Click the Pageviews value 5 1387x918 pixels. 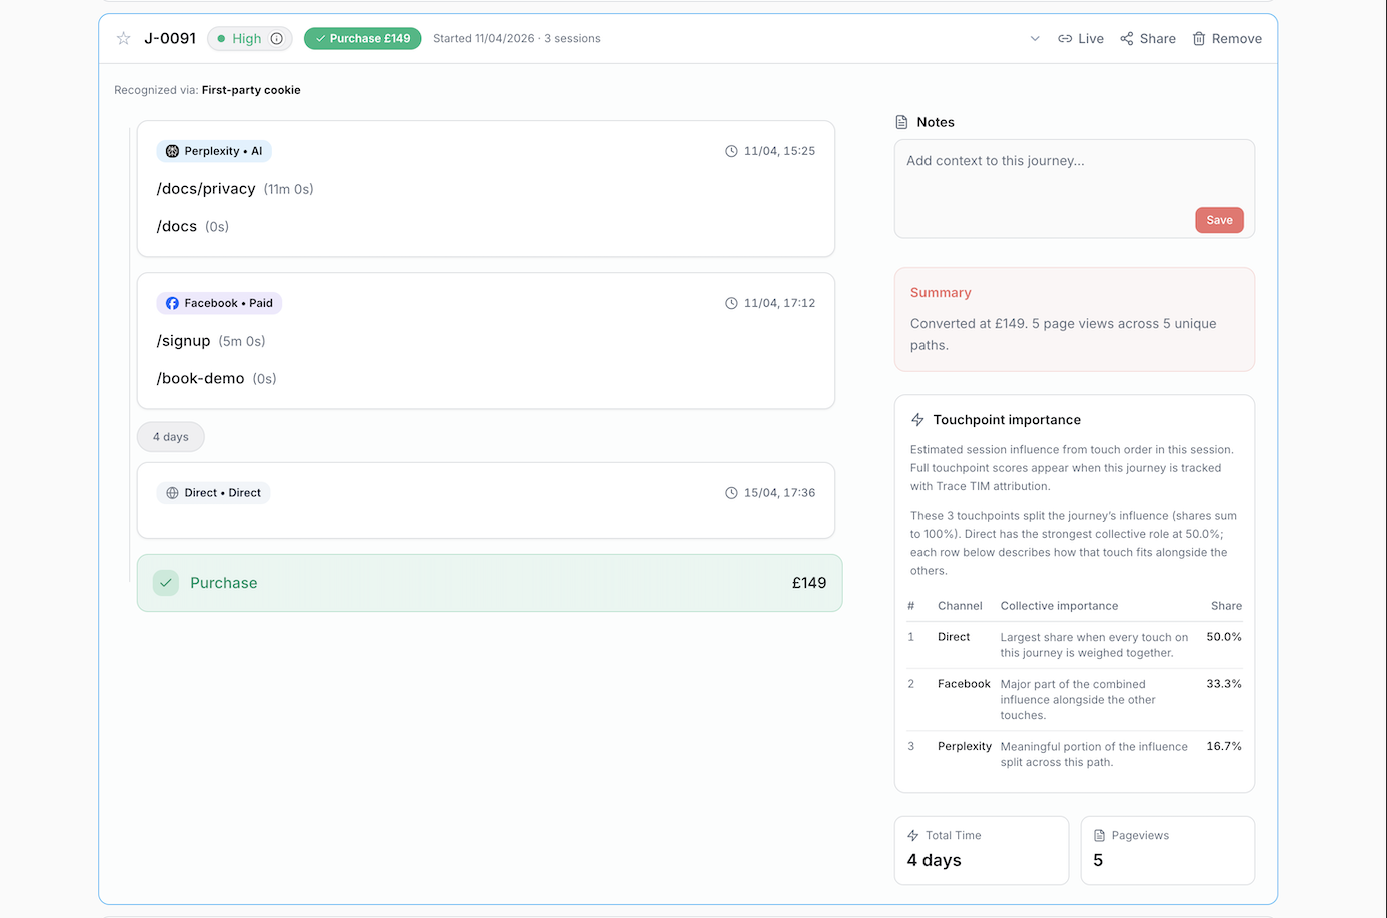1098,860
